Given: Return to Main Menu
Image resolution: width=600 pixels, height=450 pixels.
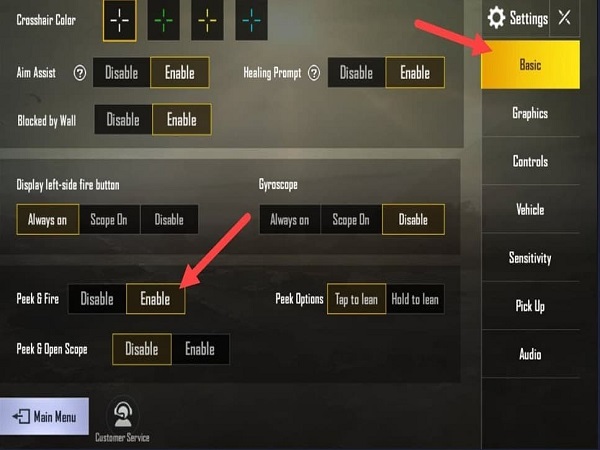Looking at the screenshot, I should coord(44,416).
